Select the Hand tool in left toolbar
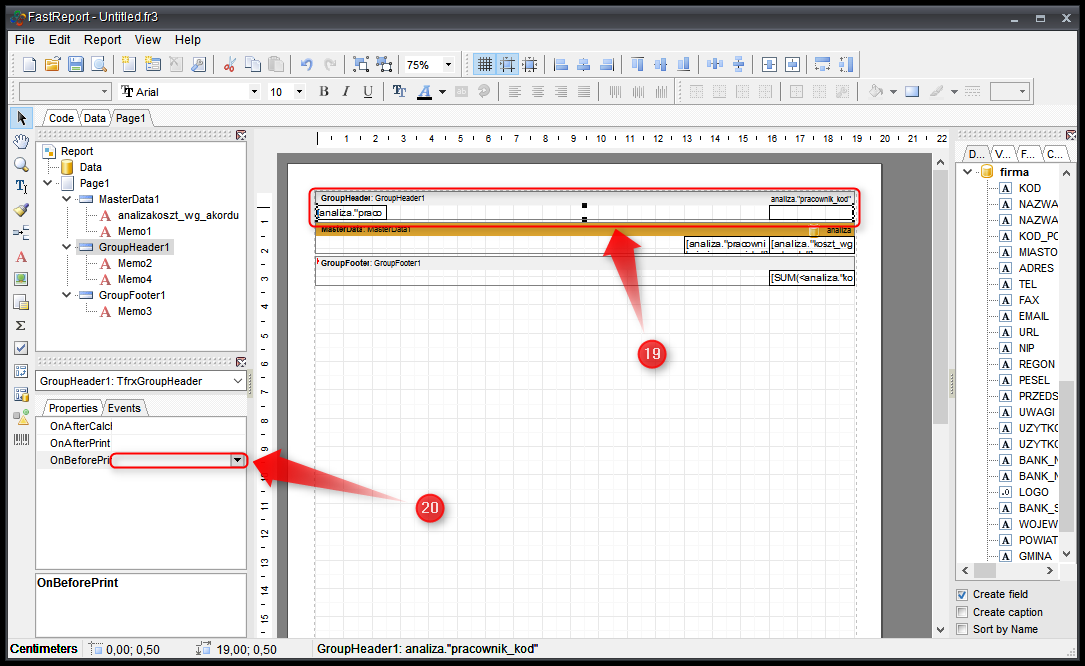Image resolution: width=1085 pixels, height=666 pixels. click(21, 141)
